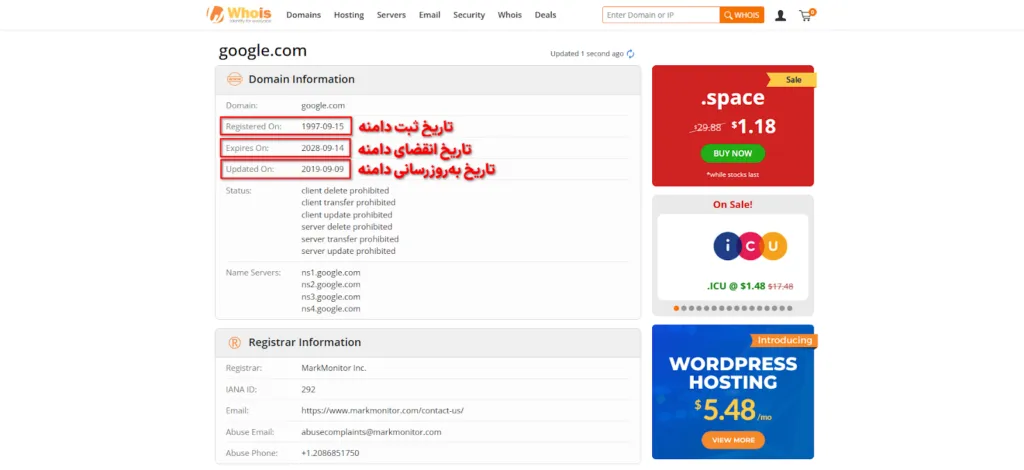Click the refresh icon next to Updated
Viewport: 1024px width, 470px height.
coord(631,54)
